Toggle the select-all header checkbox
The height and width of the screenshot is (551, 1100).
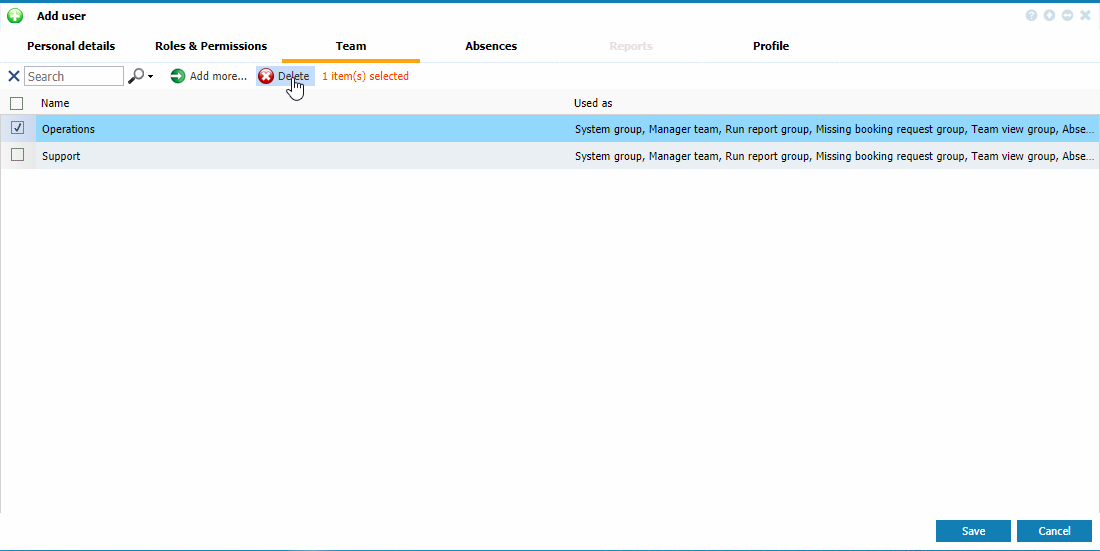[x=17, y=103]
